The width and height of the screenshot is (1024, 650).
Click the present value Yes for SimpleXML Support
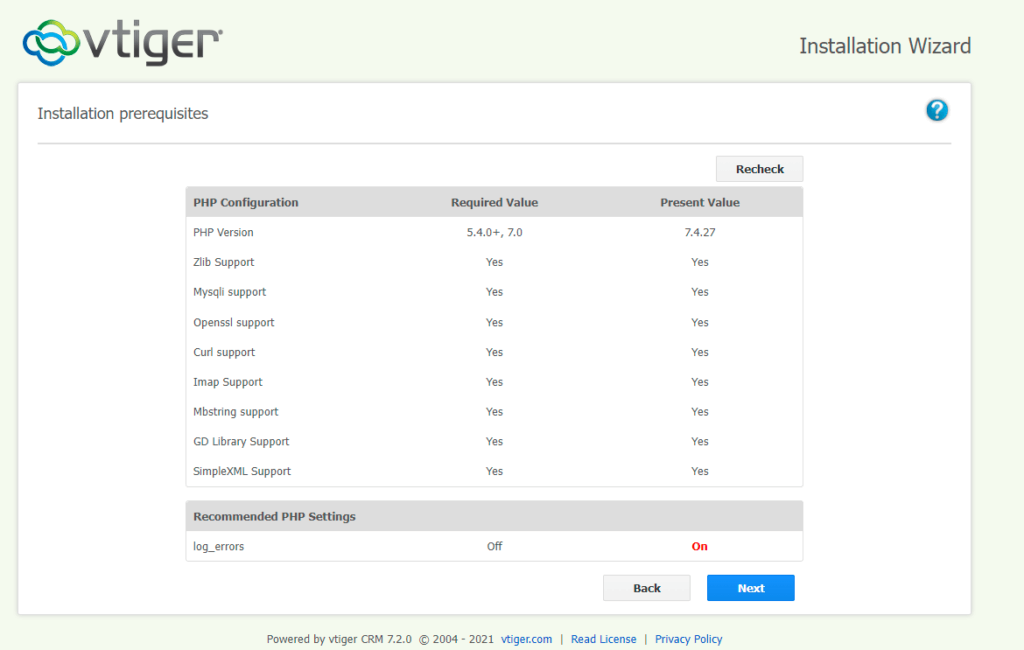699,471
